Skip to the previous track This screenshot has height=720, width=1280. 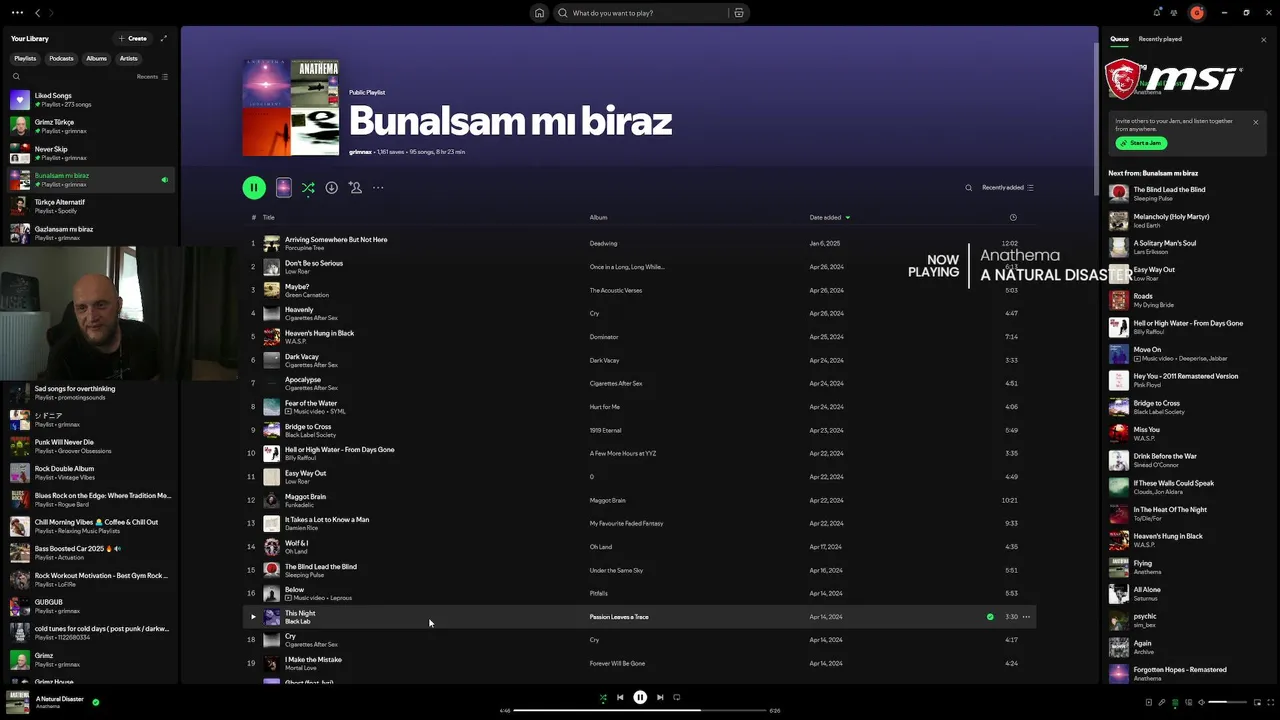click(620, 698)
